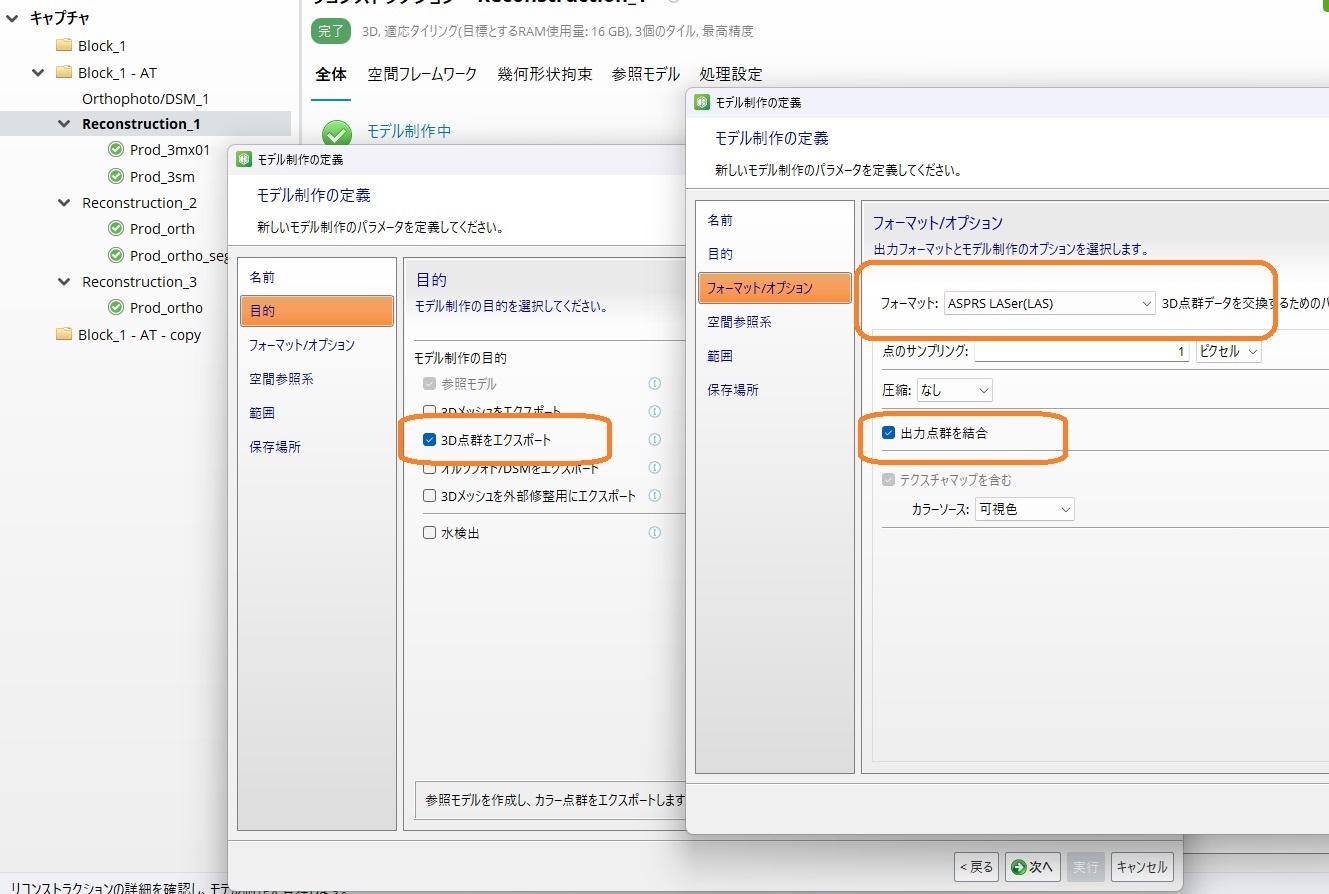Collapse the Block_1 - AT tree node

pos(38,73)
